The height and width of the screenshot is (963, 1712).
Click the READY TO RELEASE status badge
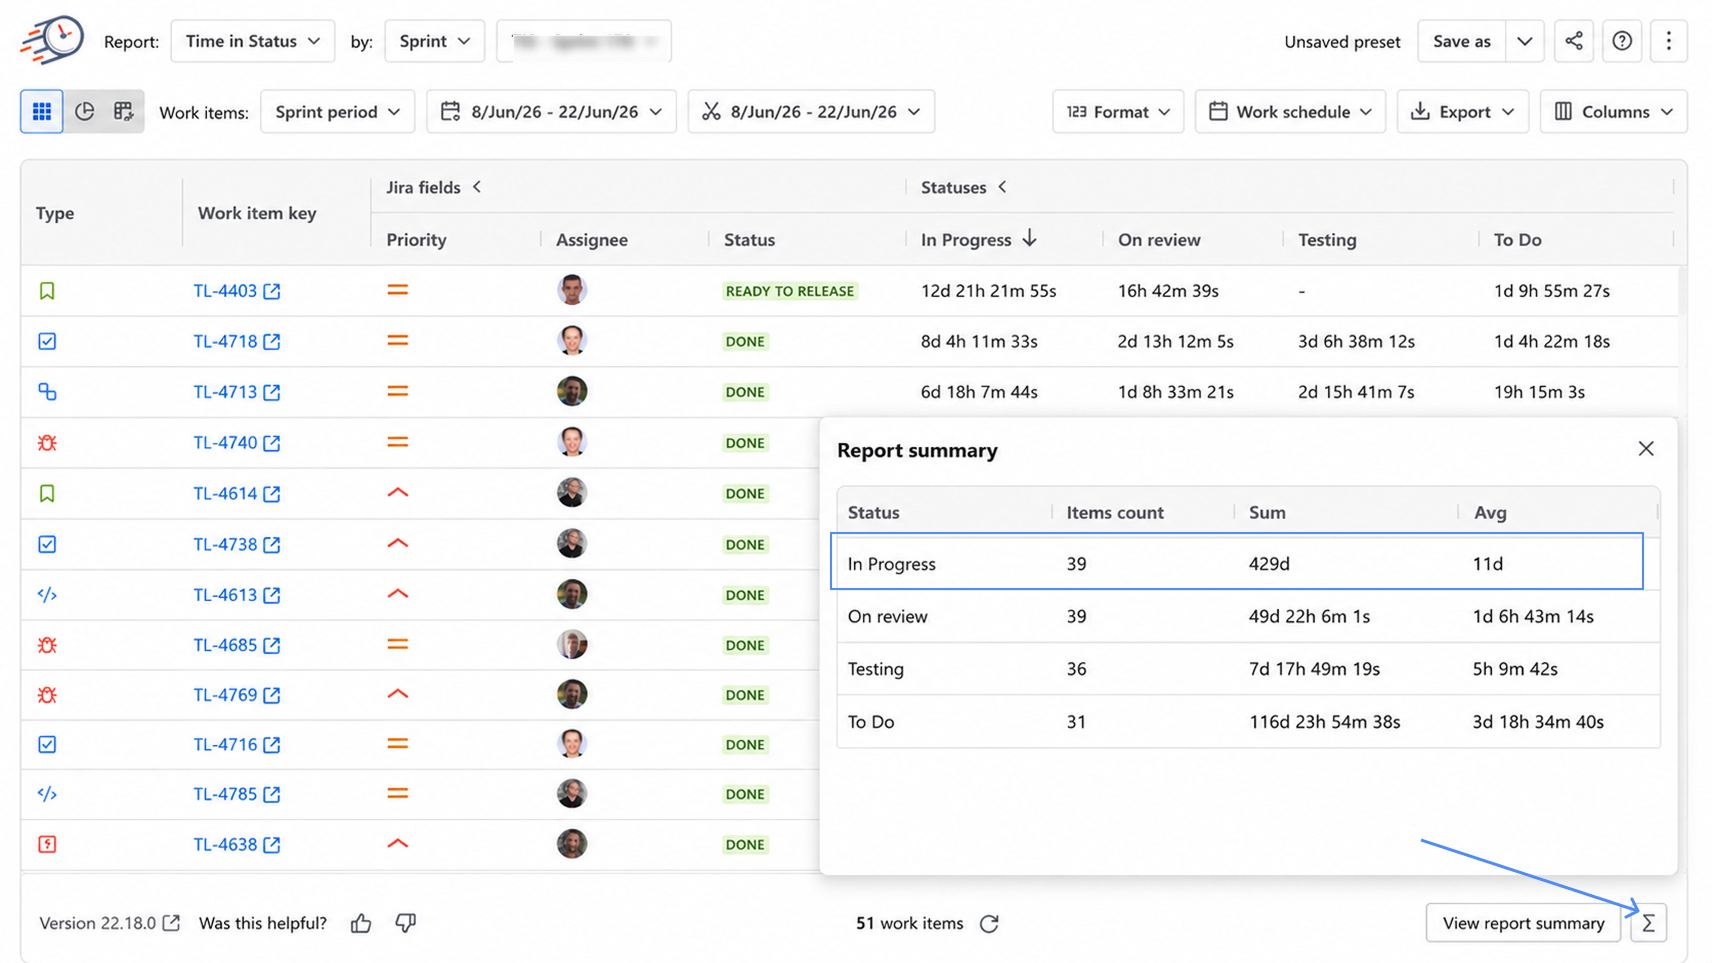(x=789, y=291)
